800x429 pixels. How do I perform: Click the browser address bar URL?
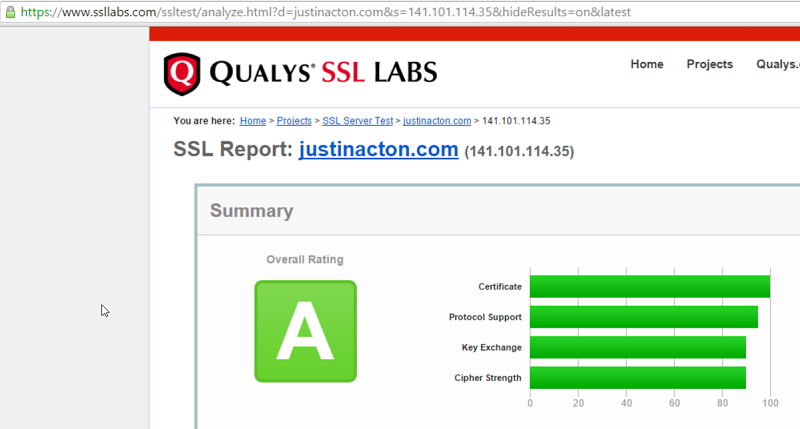click(326, 12)
